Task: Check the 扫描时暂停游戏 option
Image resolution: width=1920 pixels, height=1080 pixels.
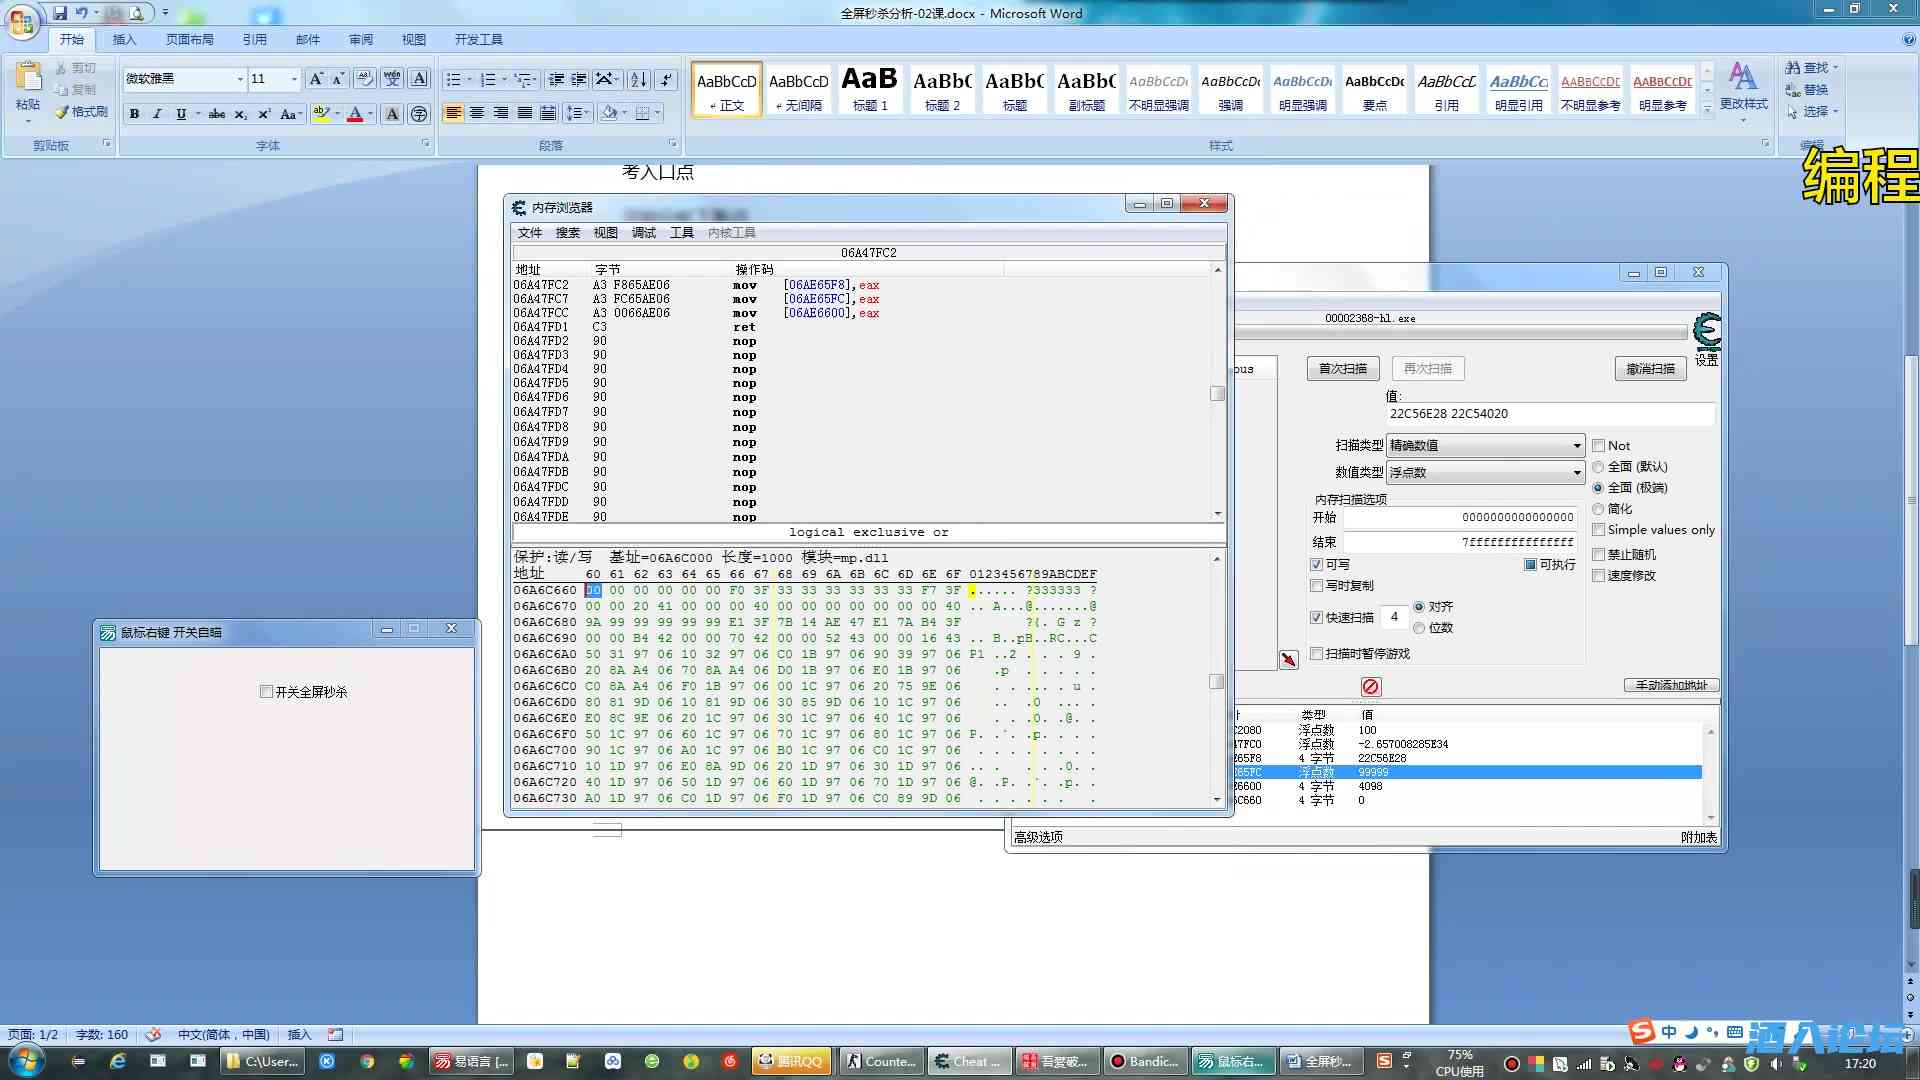Action: click(1317, 653)
